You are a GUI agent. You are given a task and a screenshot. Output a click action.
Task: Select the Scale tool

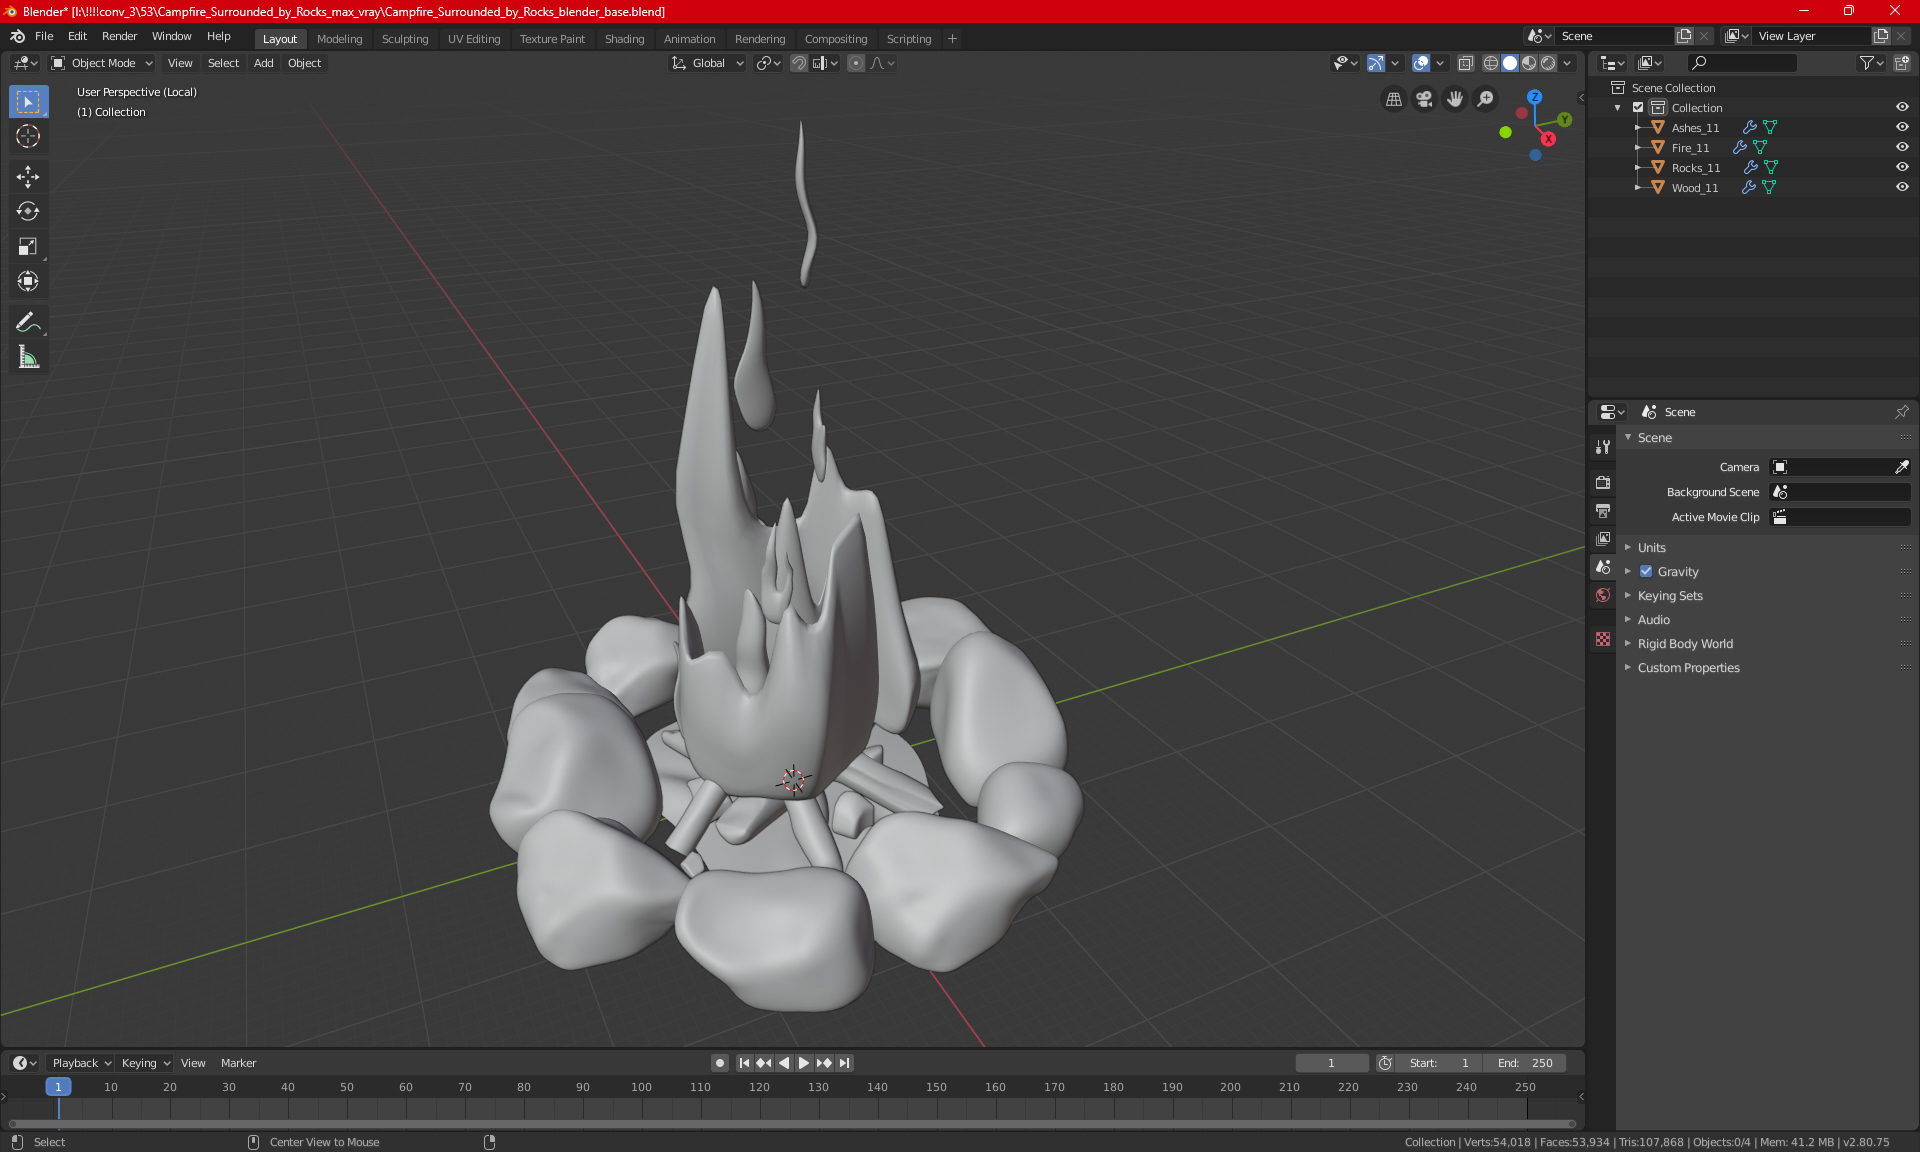click(x=28, y=246)
